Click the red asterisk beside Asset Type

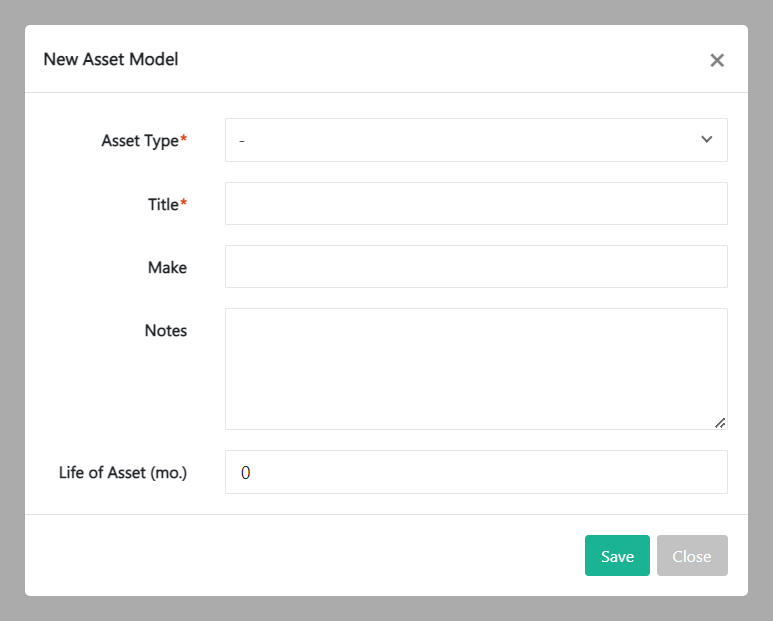click(x=183, y=140)
